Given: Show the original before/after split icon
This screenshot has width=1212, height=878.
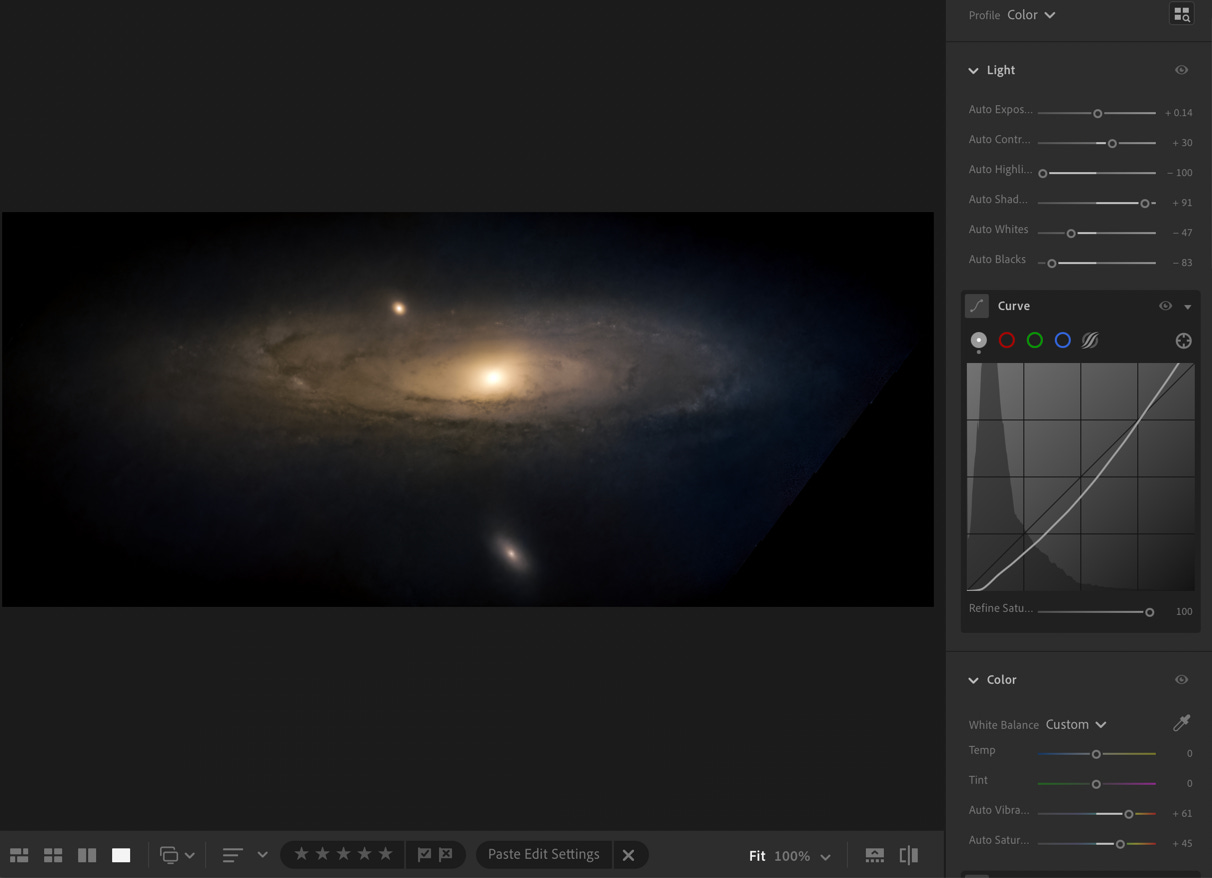Looking at the screenshot, I should tap(908, 855).
